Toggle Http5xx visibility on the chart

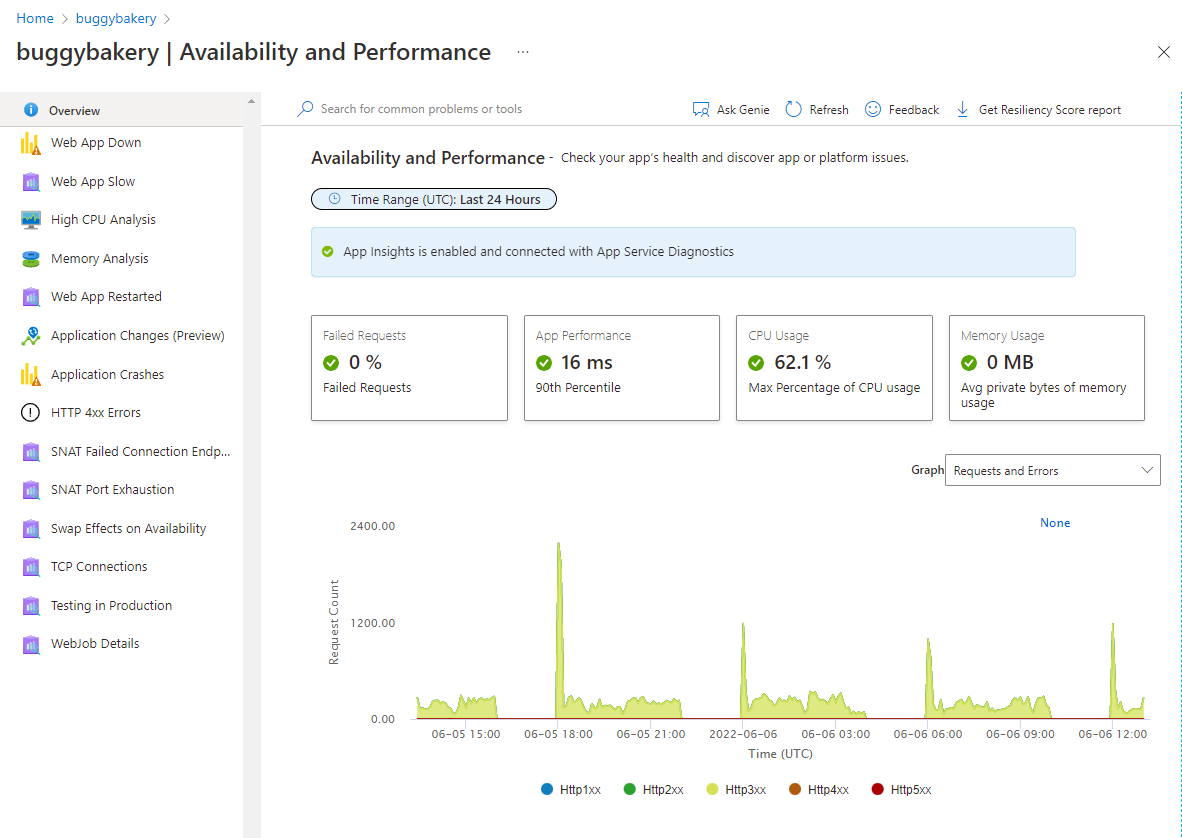coord(900,789)
